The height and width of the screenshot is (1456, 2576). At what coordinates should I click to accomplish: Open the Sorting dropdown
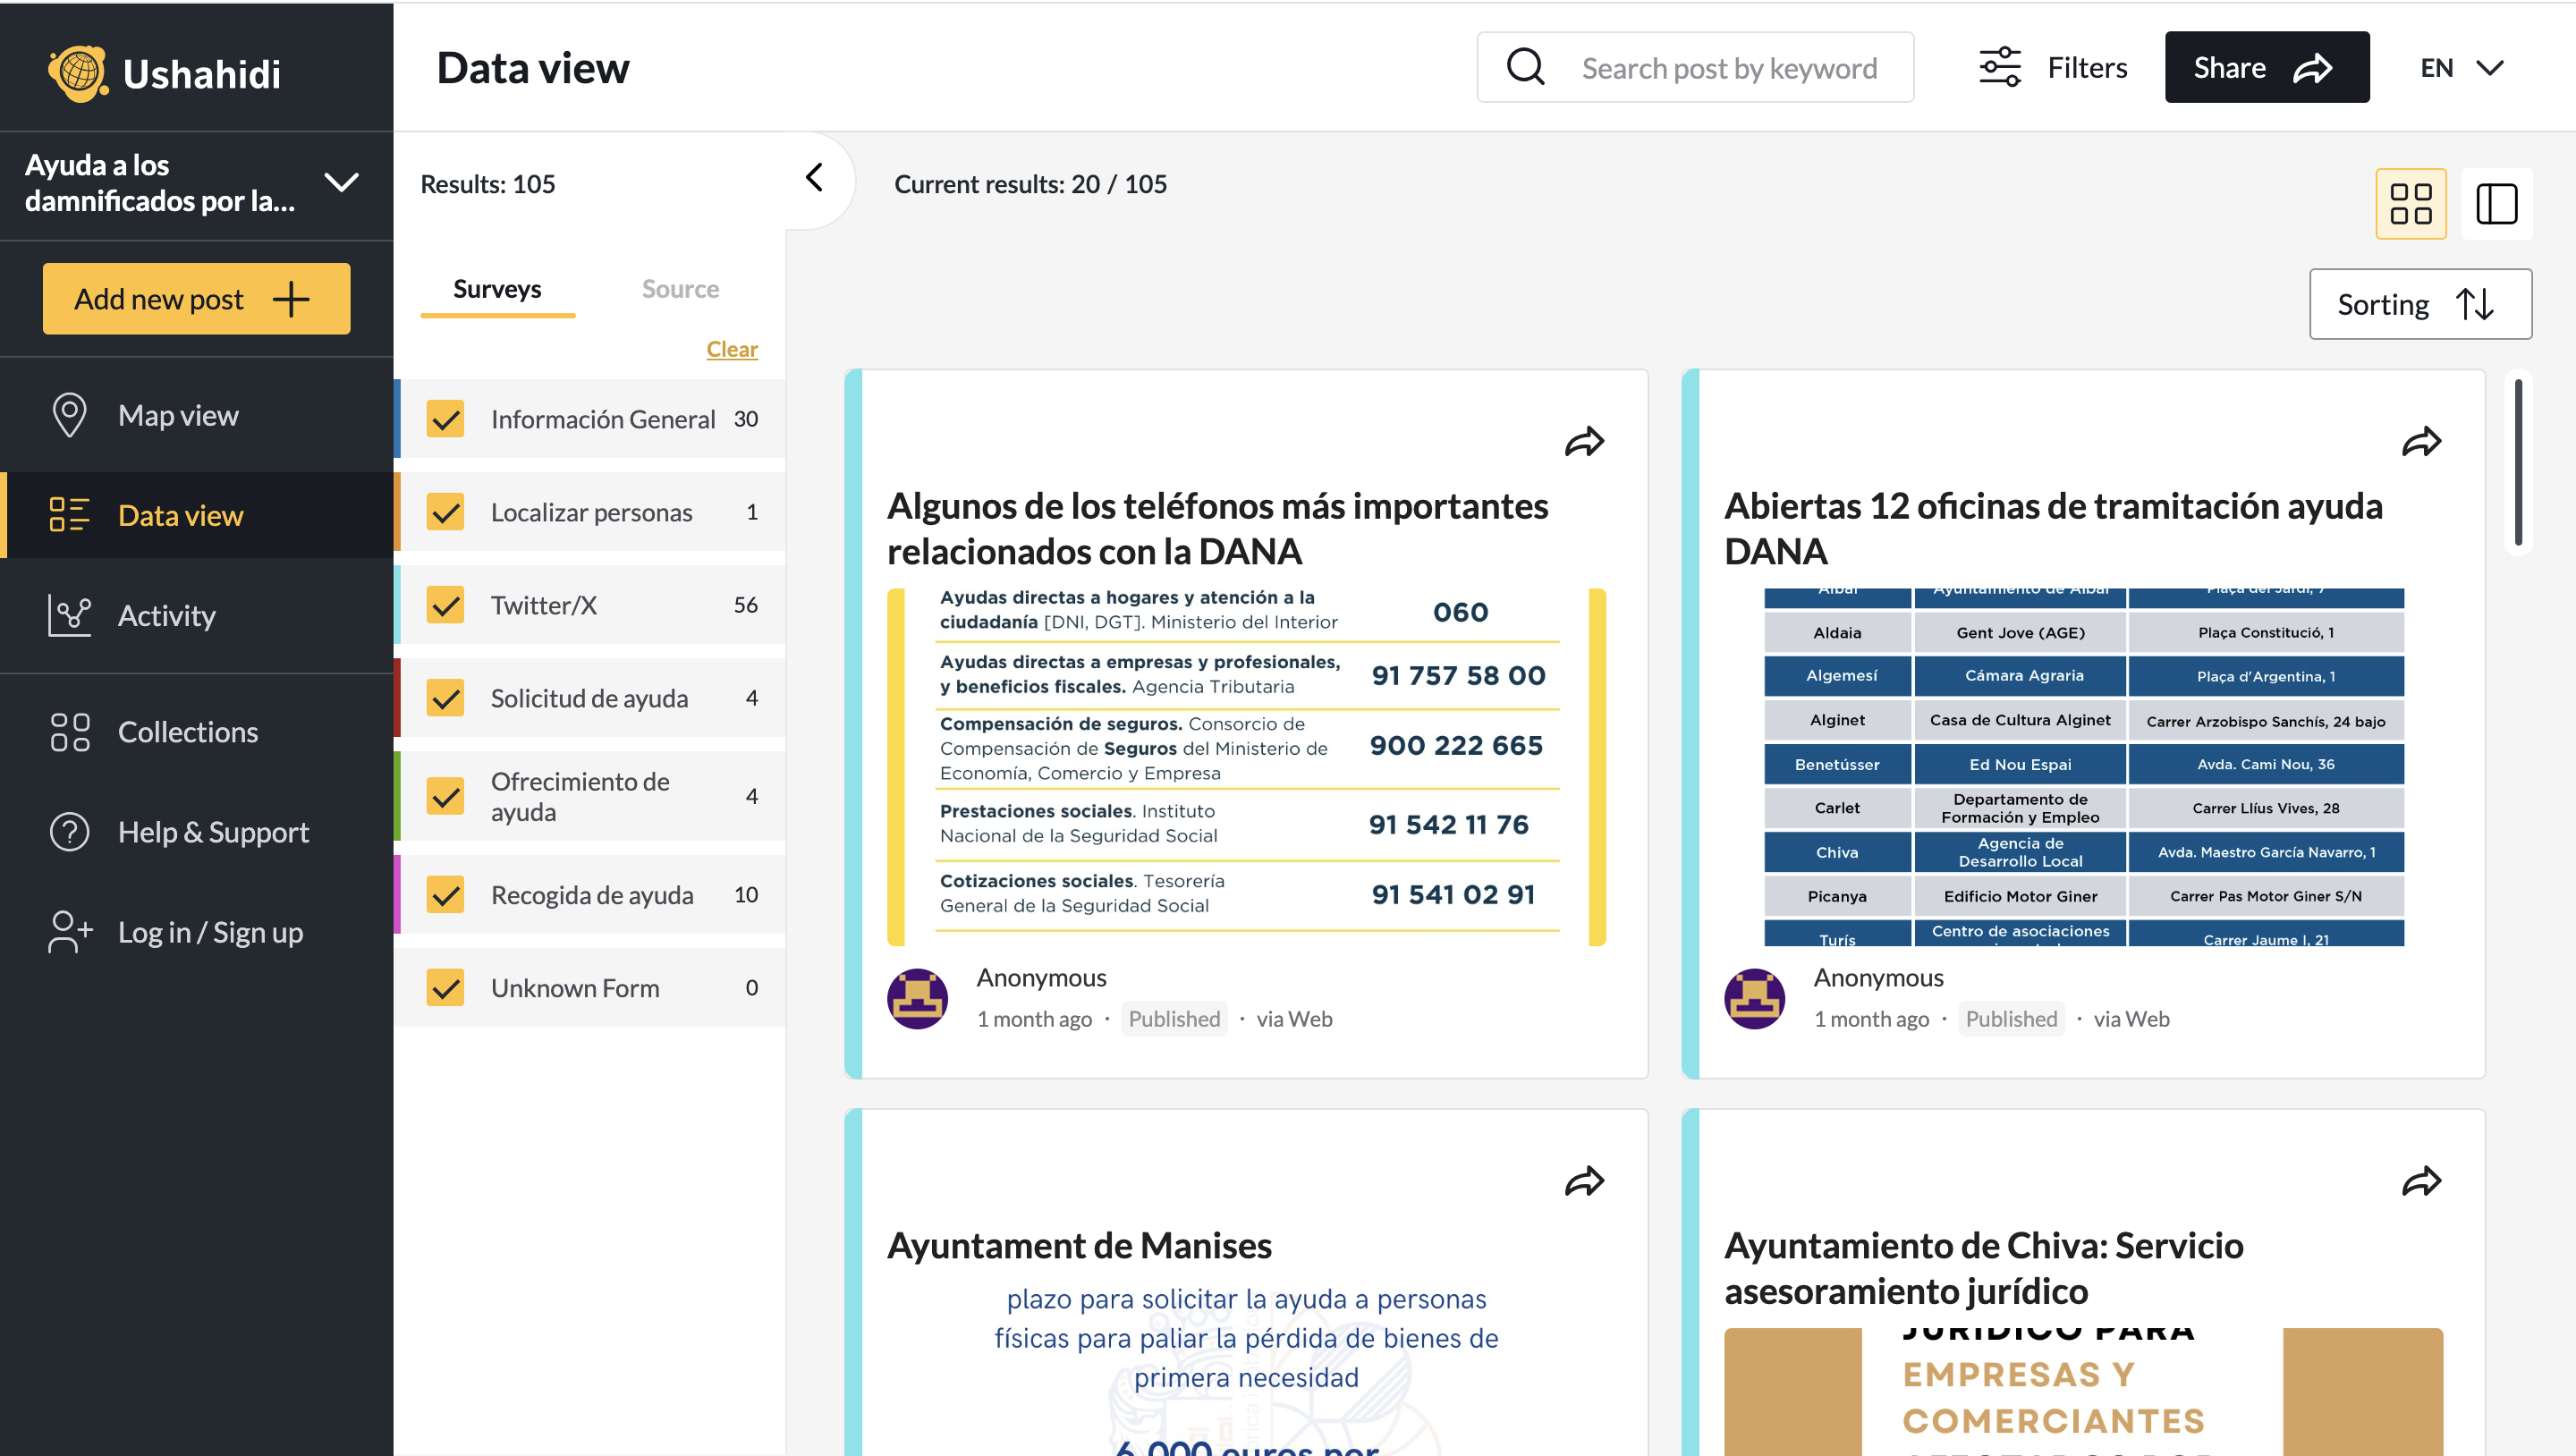2420,304
